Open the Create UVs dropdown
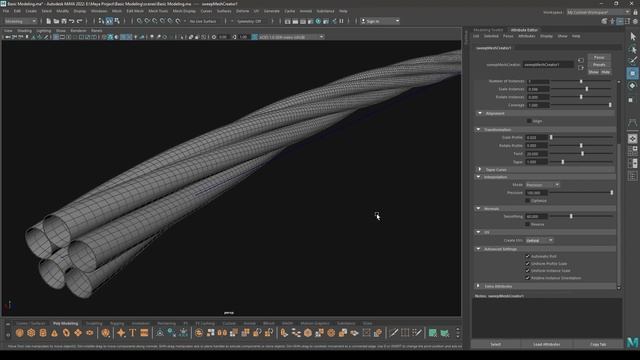Screen dimensions: 640x360 (539, 240)
